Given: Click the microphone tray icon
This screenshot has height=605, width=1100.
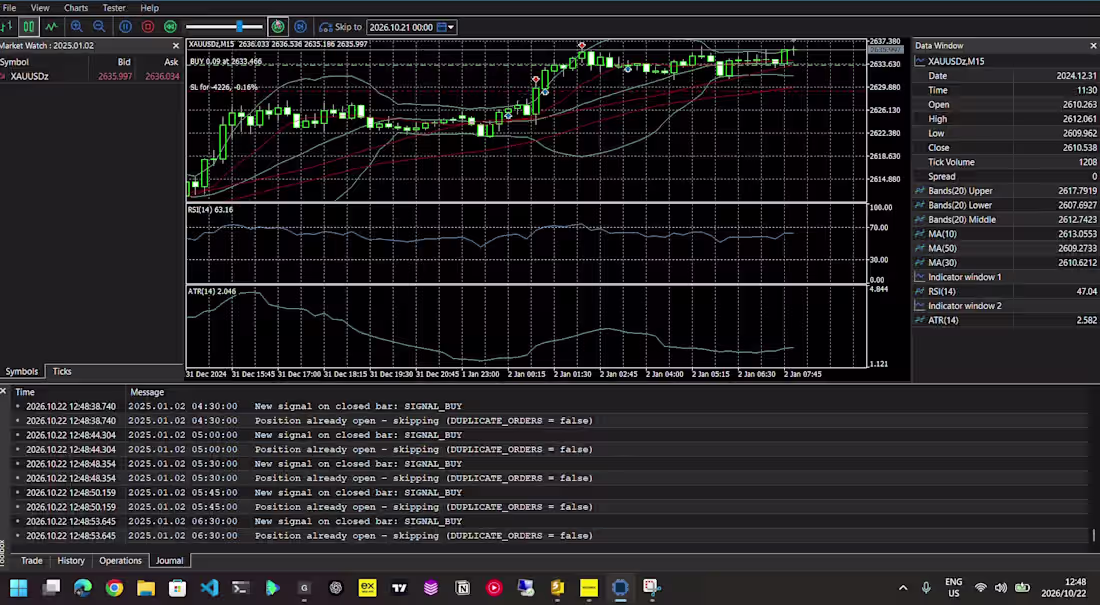Looking at the screenshot, I should click(x=926, y=587).
